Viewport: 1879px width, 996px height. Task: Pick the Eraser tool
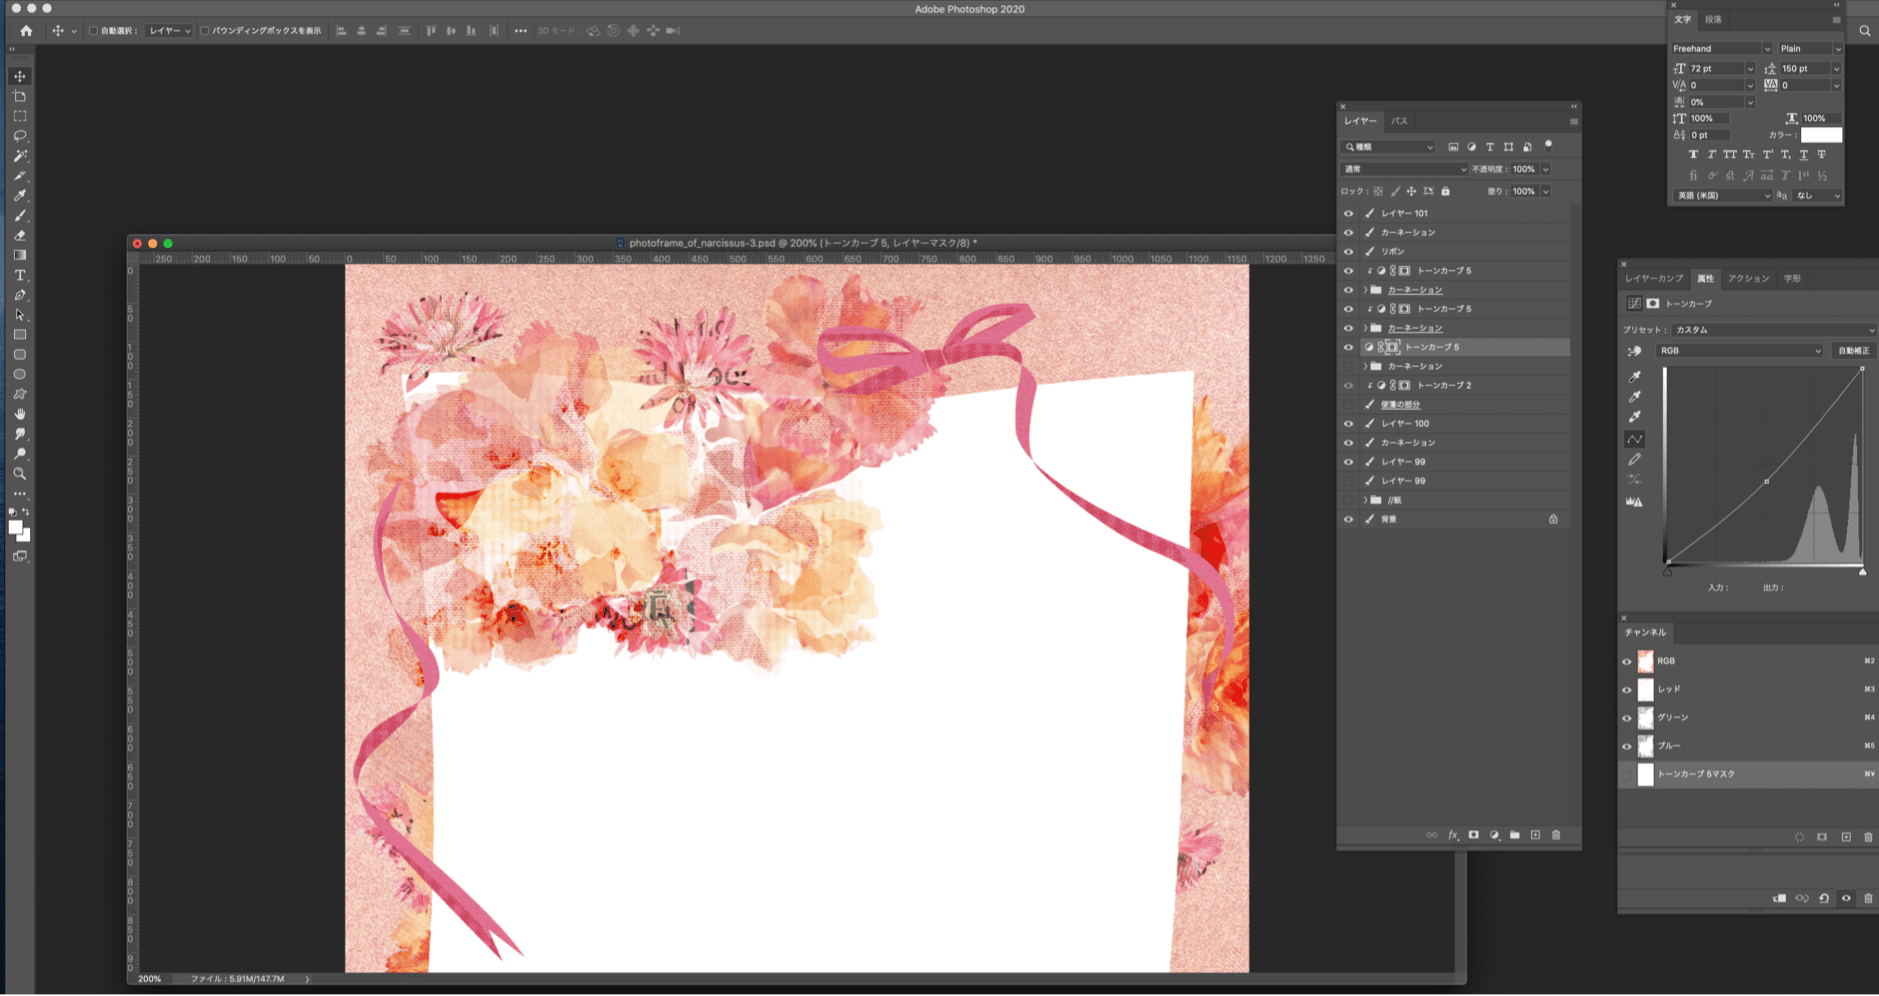(20, 236)
